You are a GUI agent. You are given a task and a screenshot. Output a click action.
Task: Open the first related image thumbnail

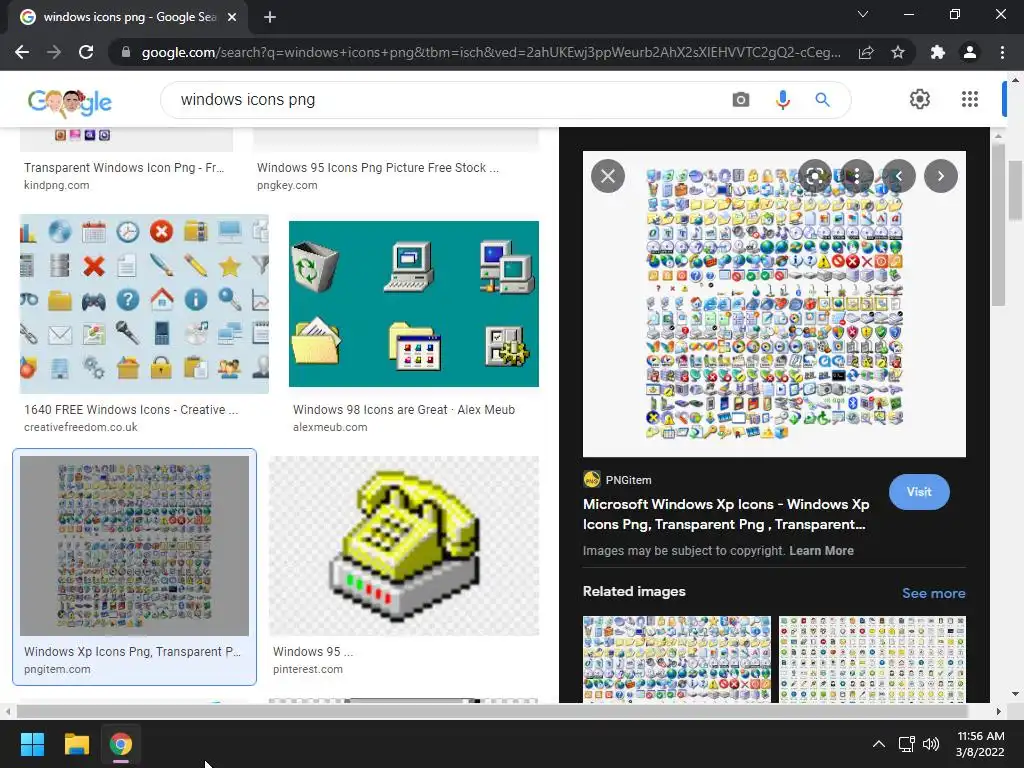[x=677, y=659]
